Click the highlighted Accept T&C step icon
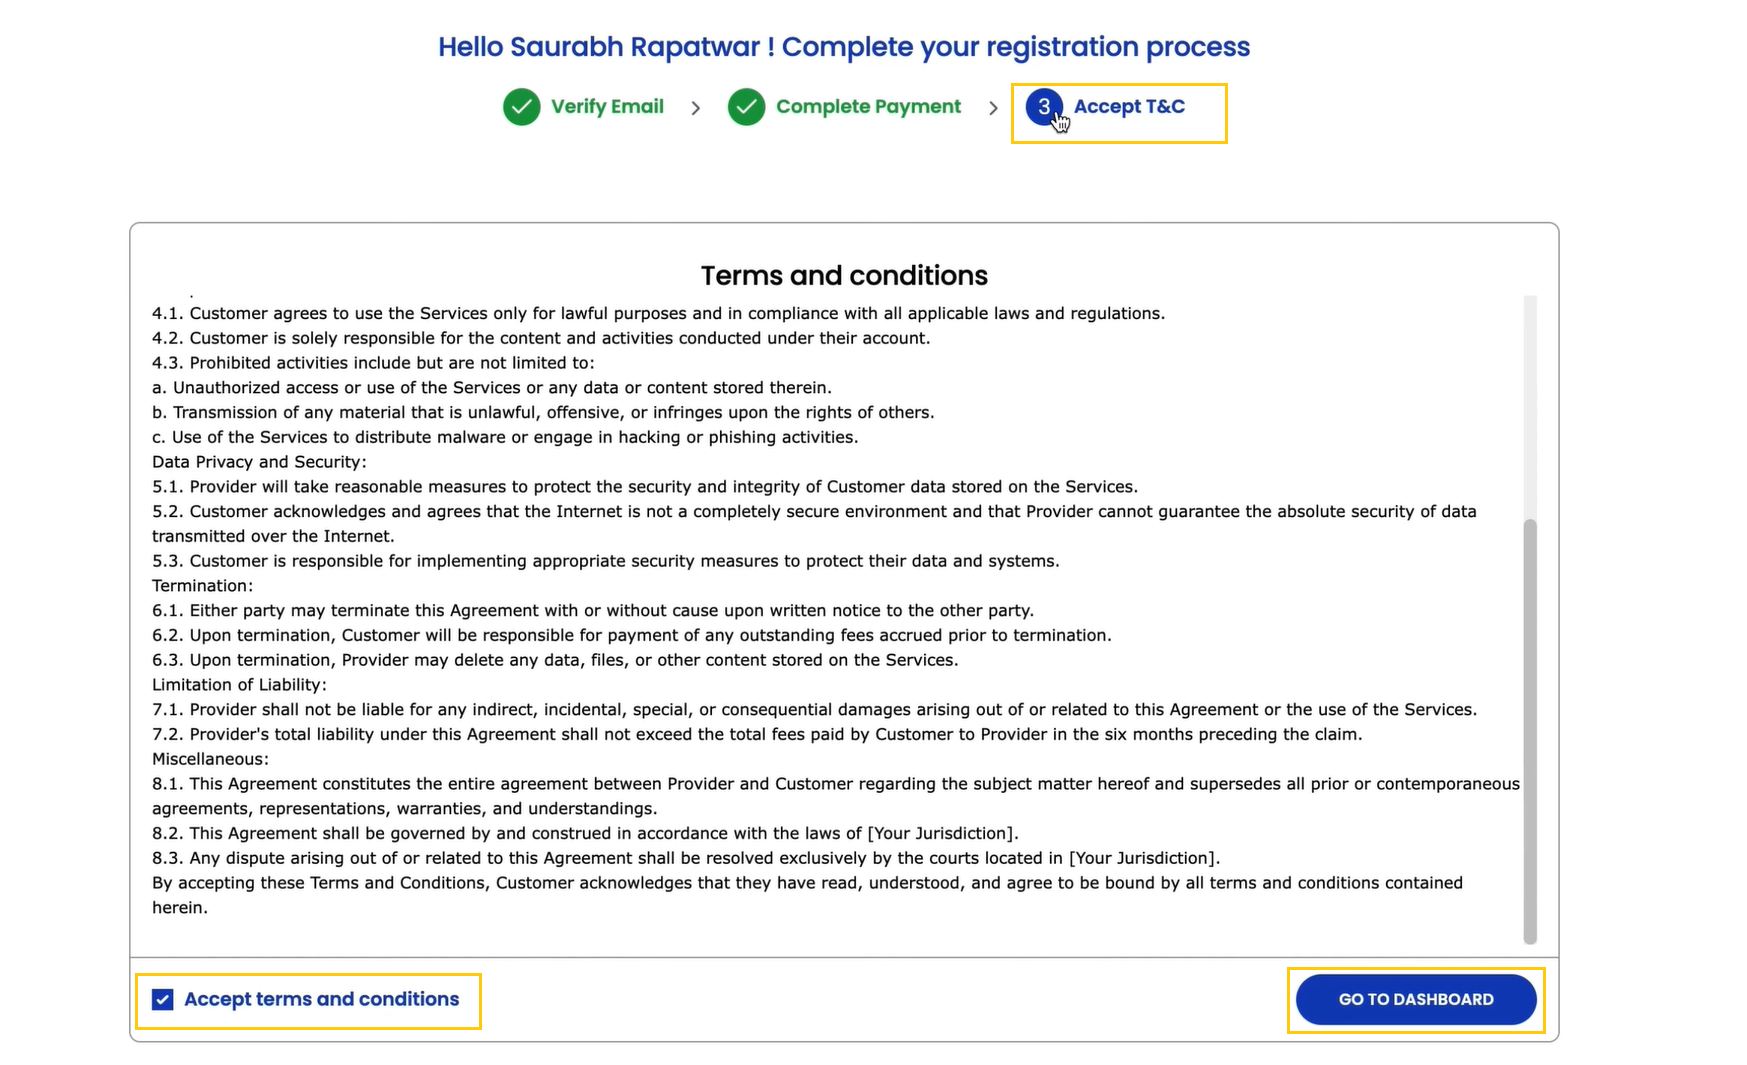This screenshot has height=1065, width=1747. click(x=1043, y=107)
